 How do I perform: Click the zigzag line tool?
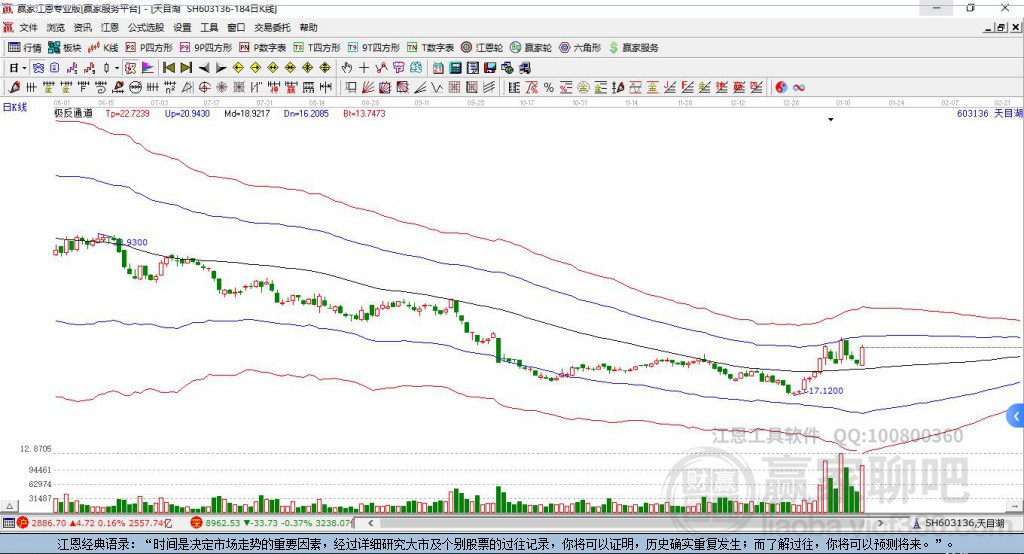point(437,87)
